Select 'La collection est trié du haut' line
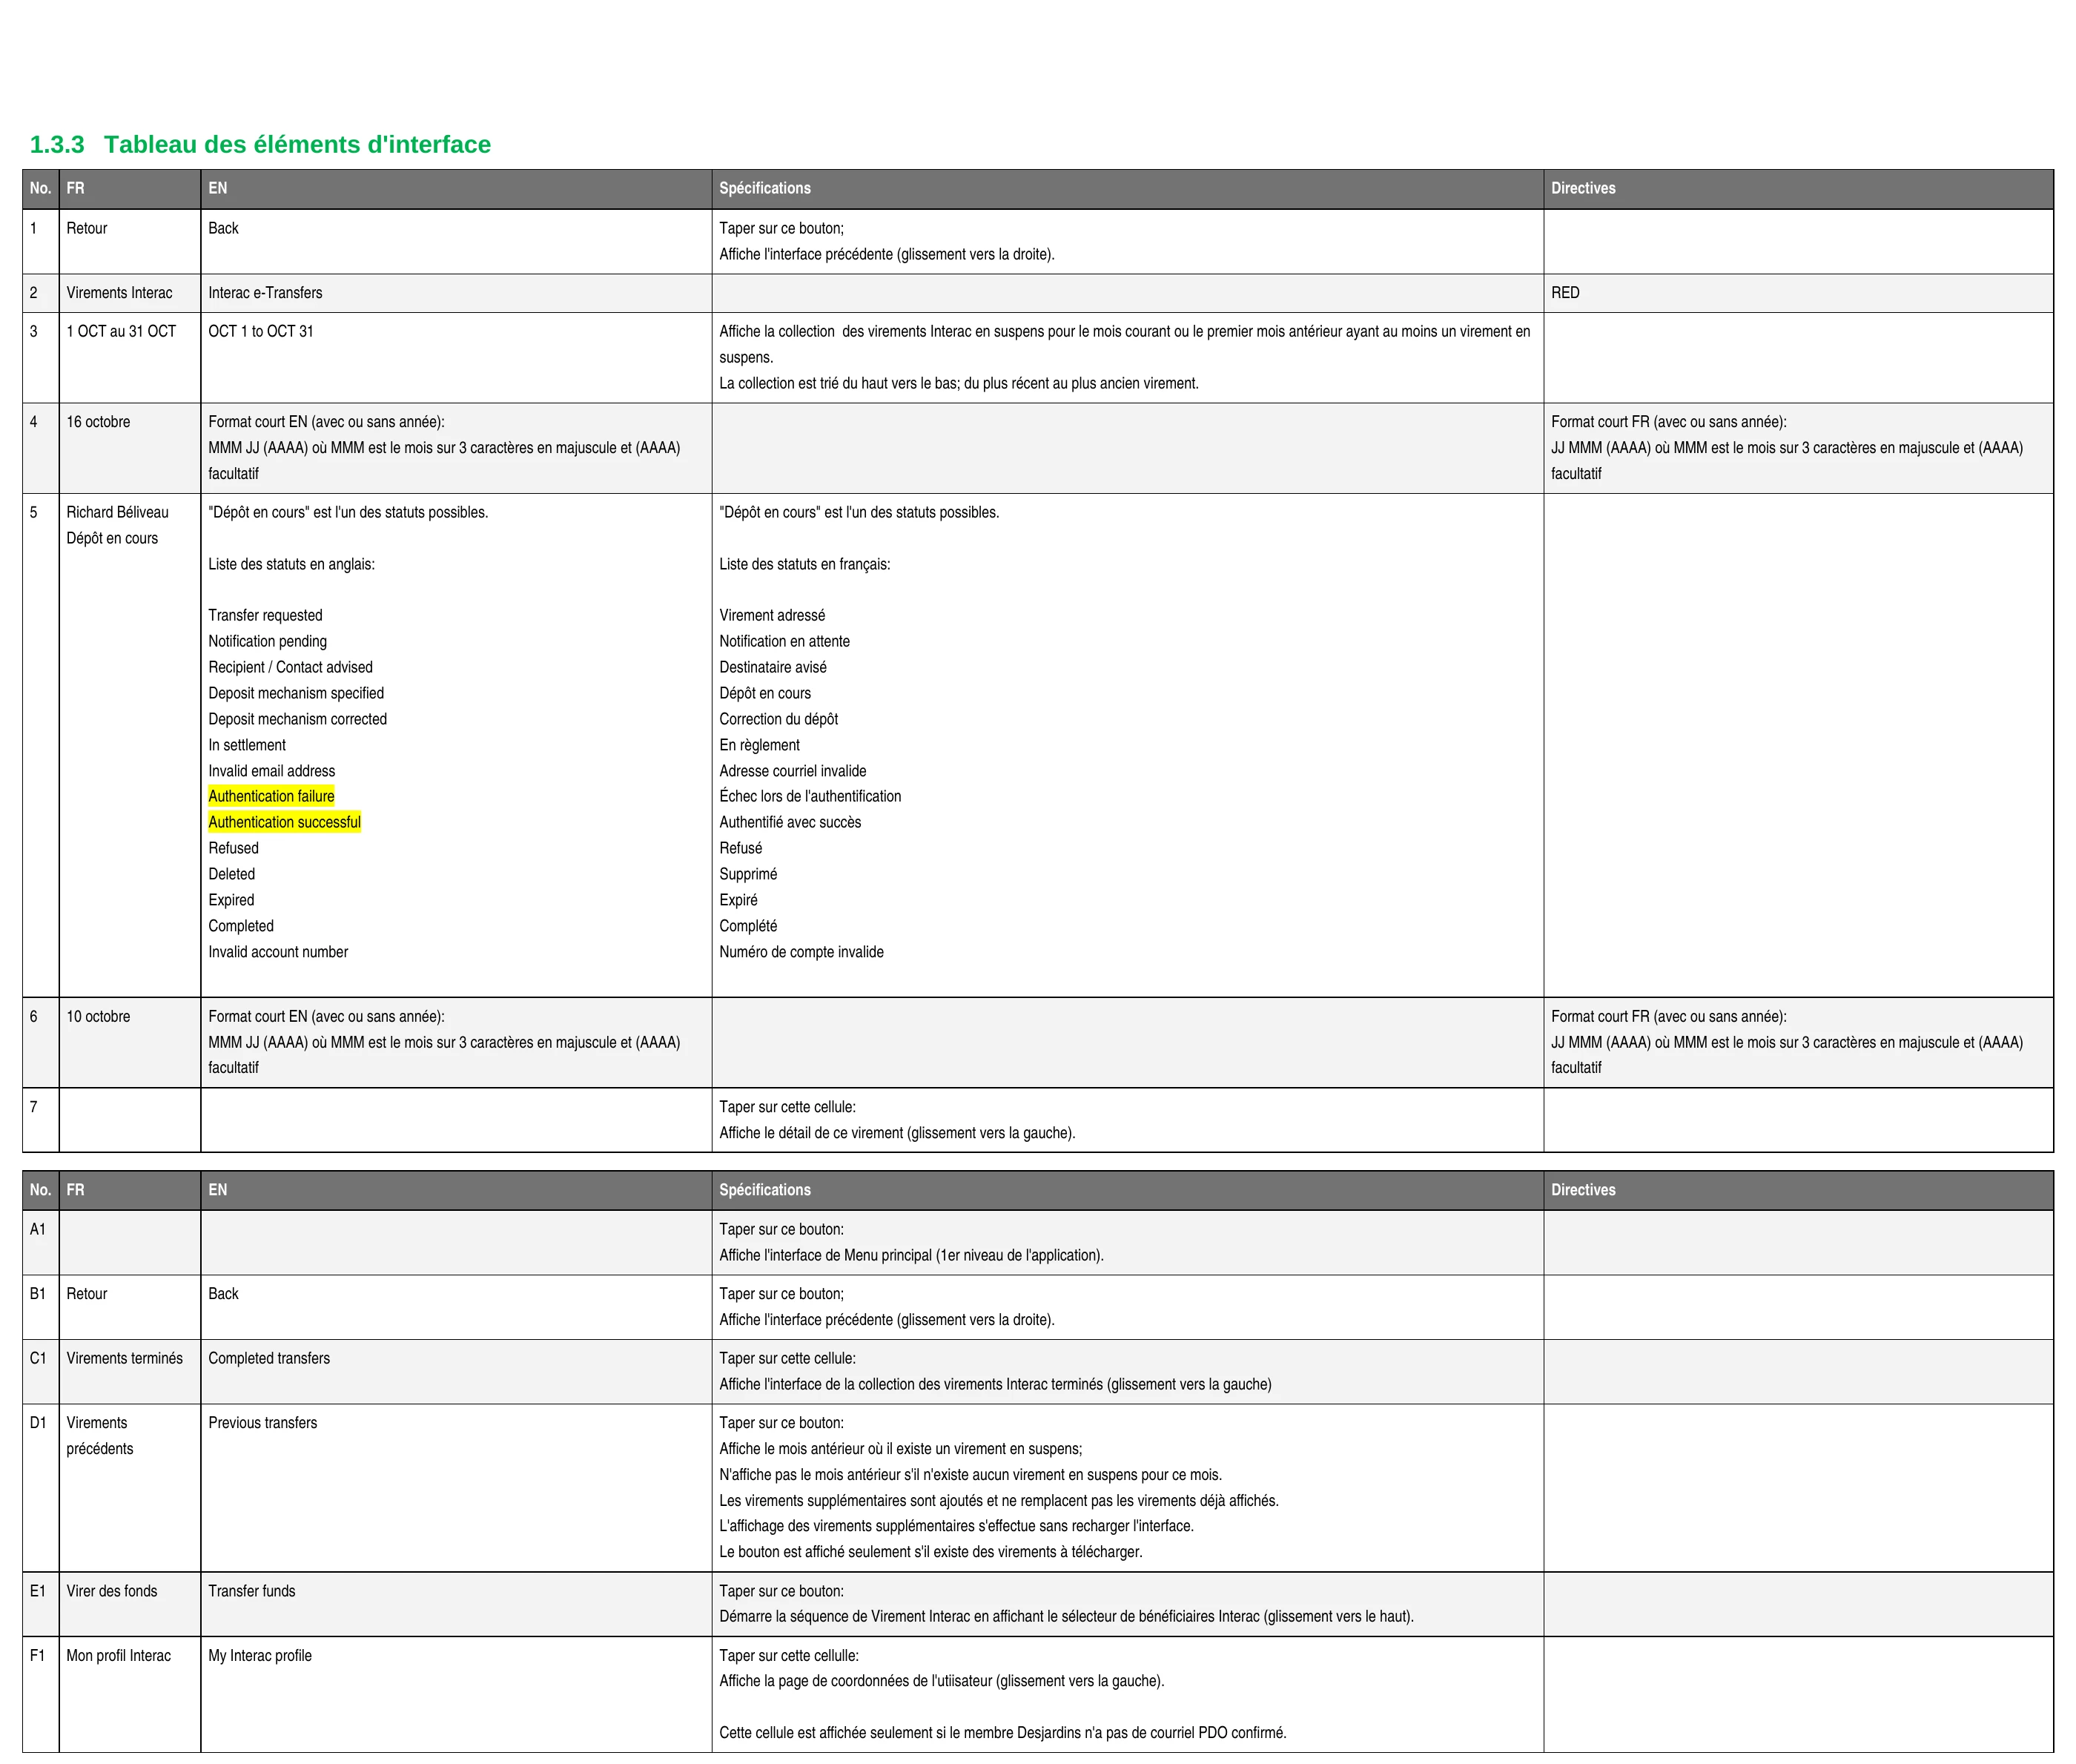Image resolution: width=2076 pixels, height=1764 pixels. pyautogui.click(x=958, y=383)
